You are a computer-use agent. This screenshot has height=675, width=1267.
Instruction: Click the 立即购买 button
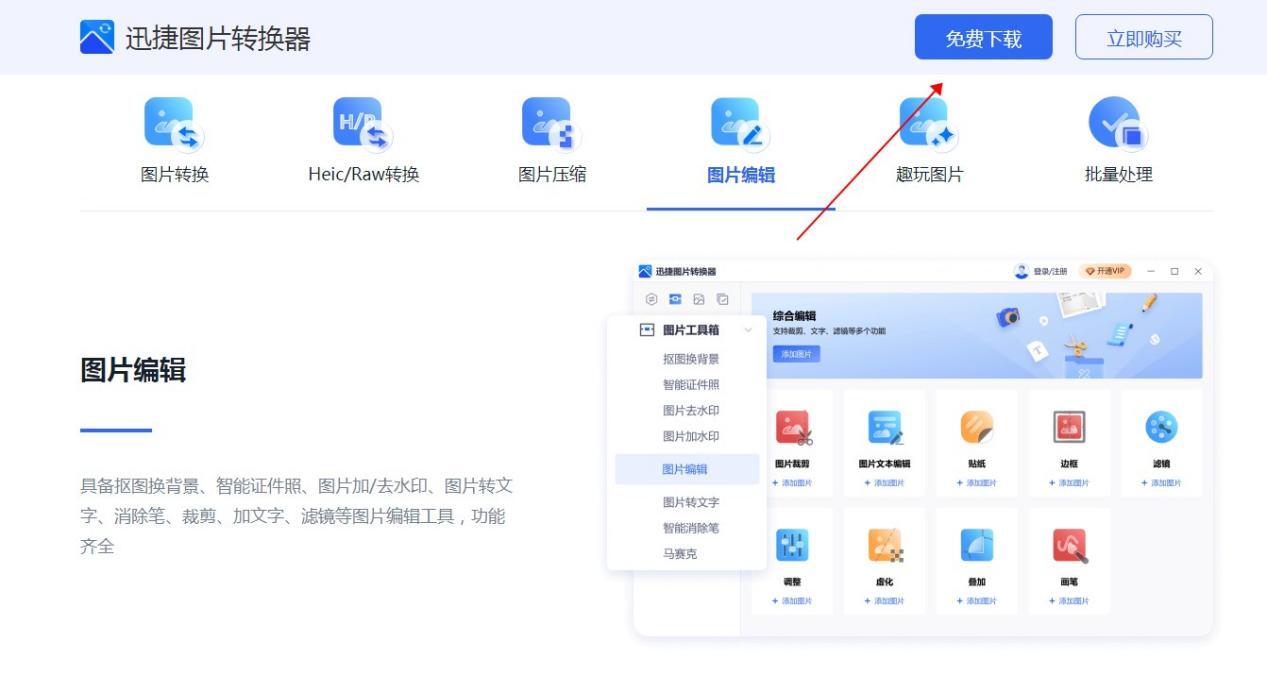pos(1144,37)
